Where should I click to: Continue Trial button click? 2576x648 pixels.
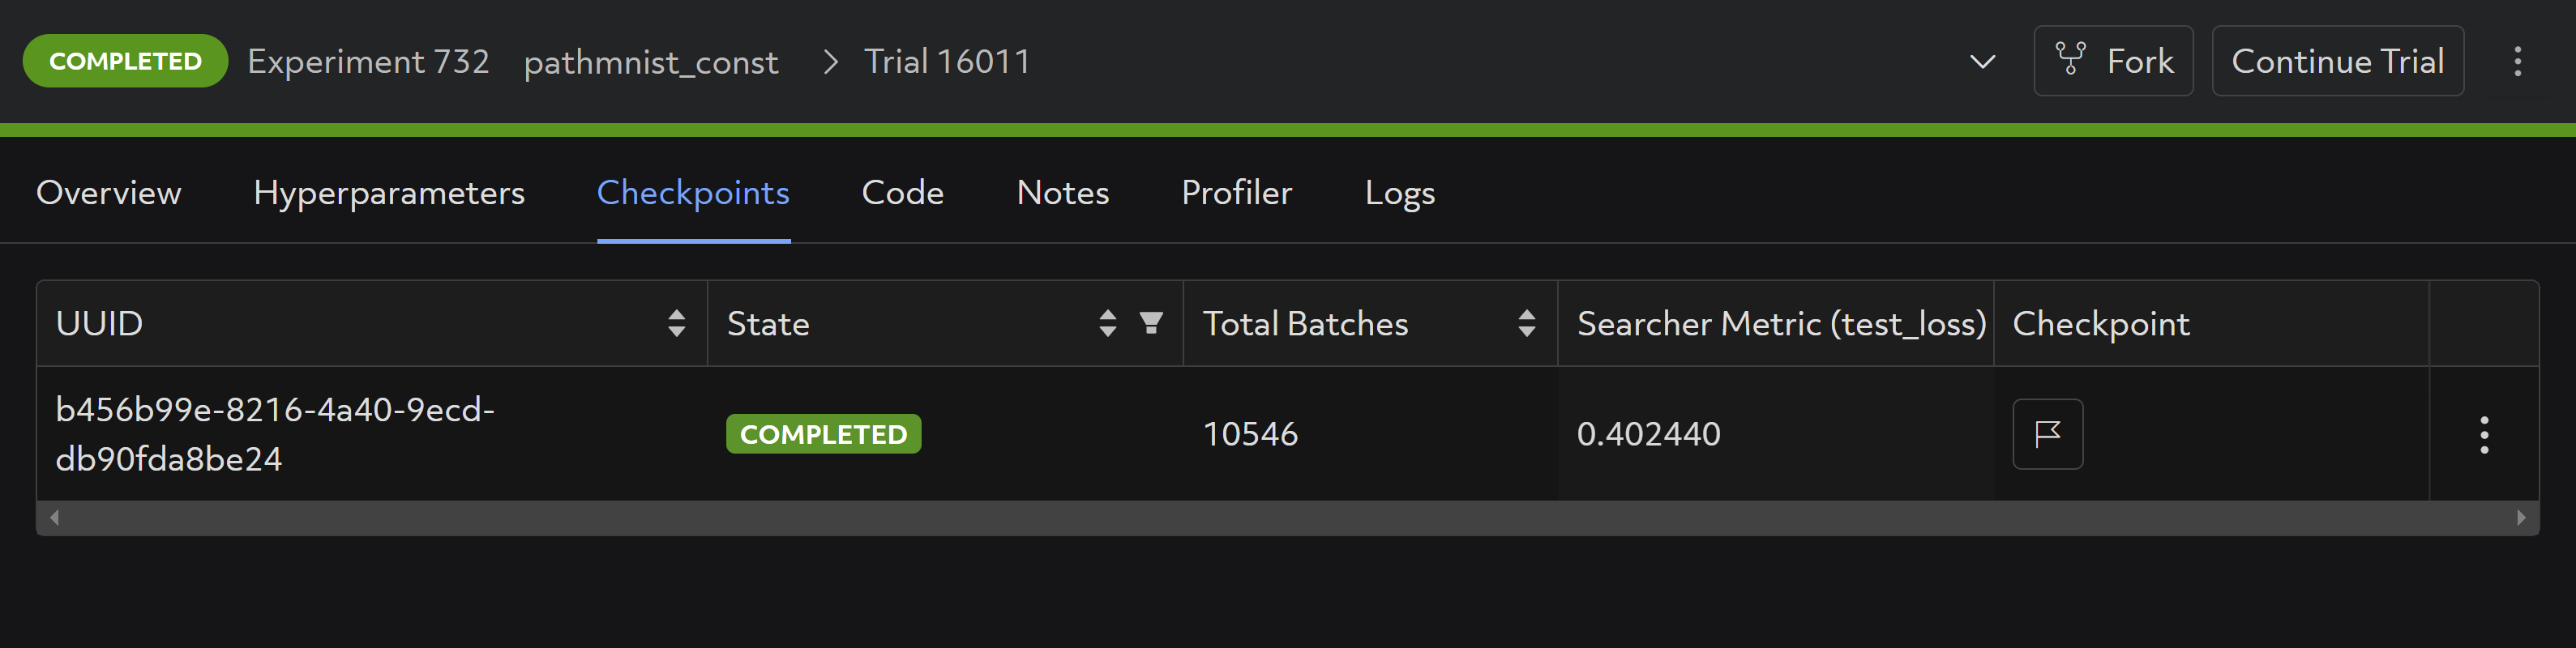pos(2337,61)
